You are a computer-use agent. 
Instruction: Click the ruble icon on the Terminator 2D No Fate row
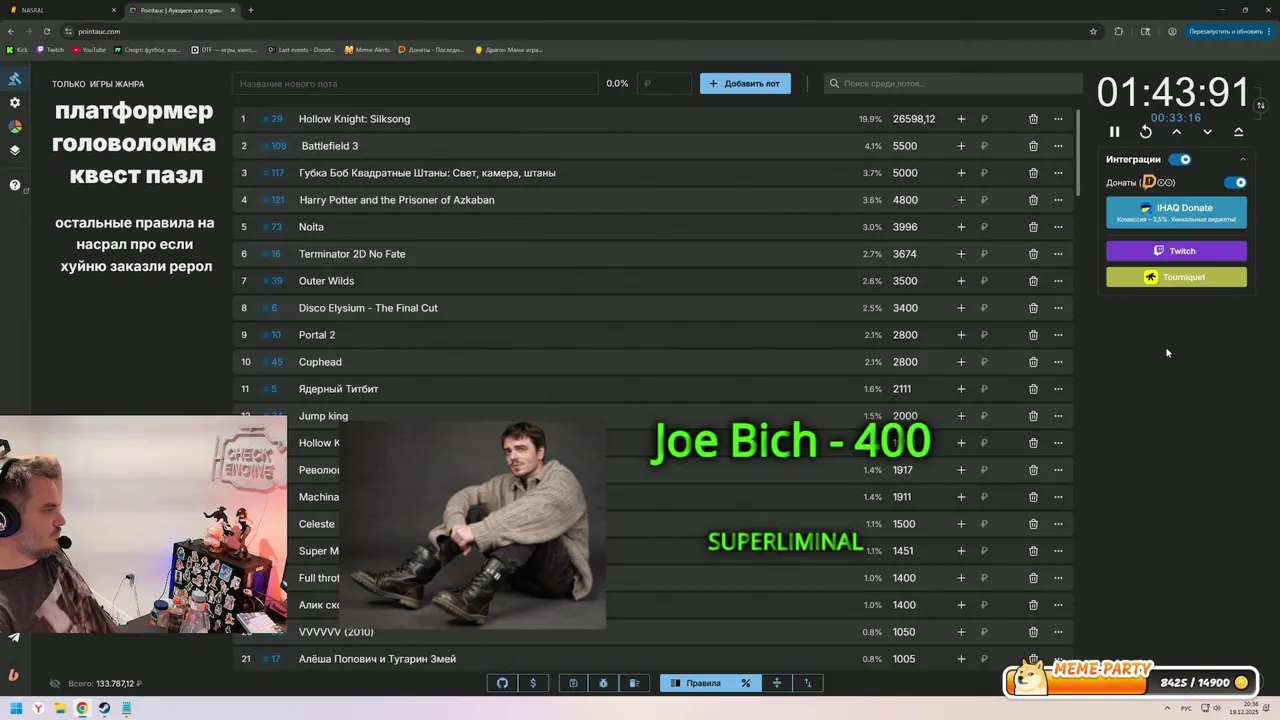(x=984, y=254)
